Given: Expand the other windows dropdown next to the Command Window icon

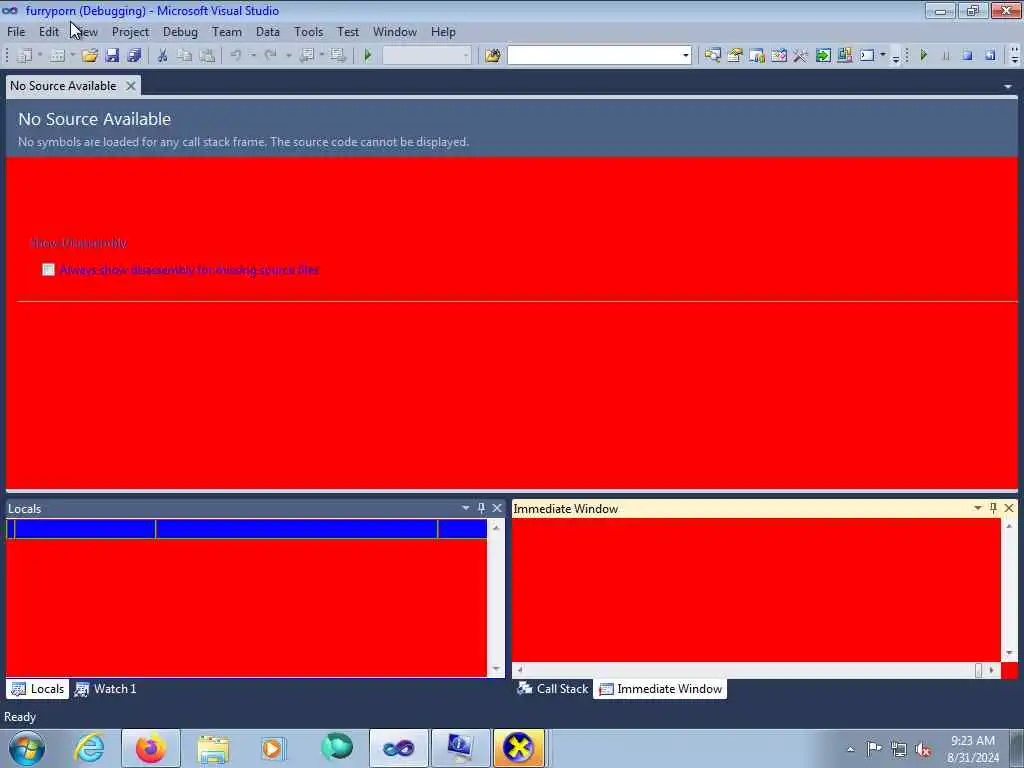Looking at the screenshot, I should 883,56.
